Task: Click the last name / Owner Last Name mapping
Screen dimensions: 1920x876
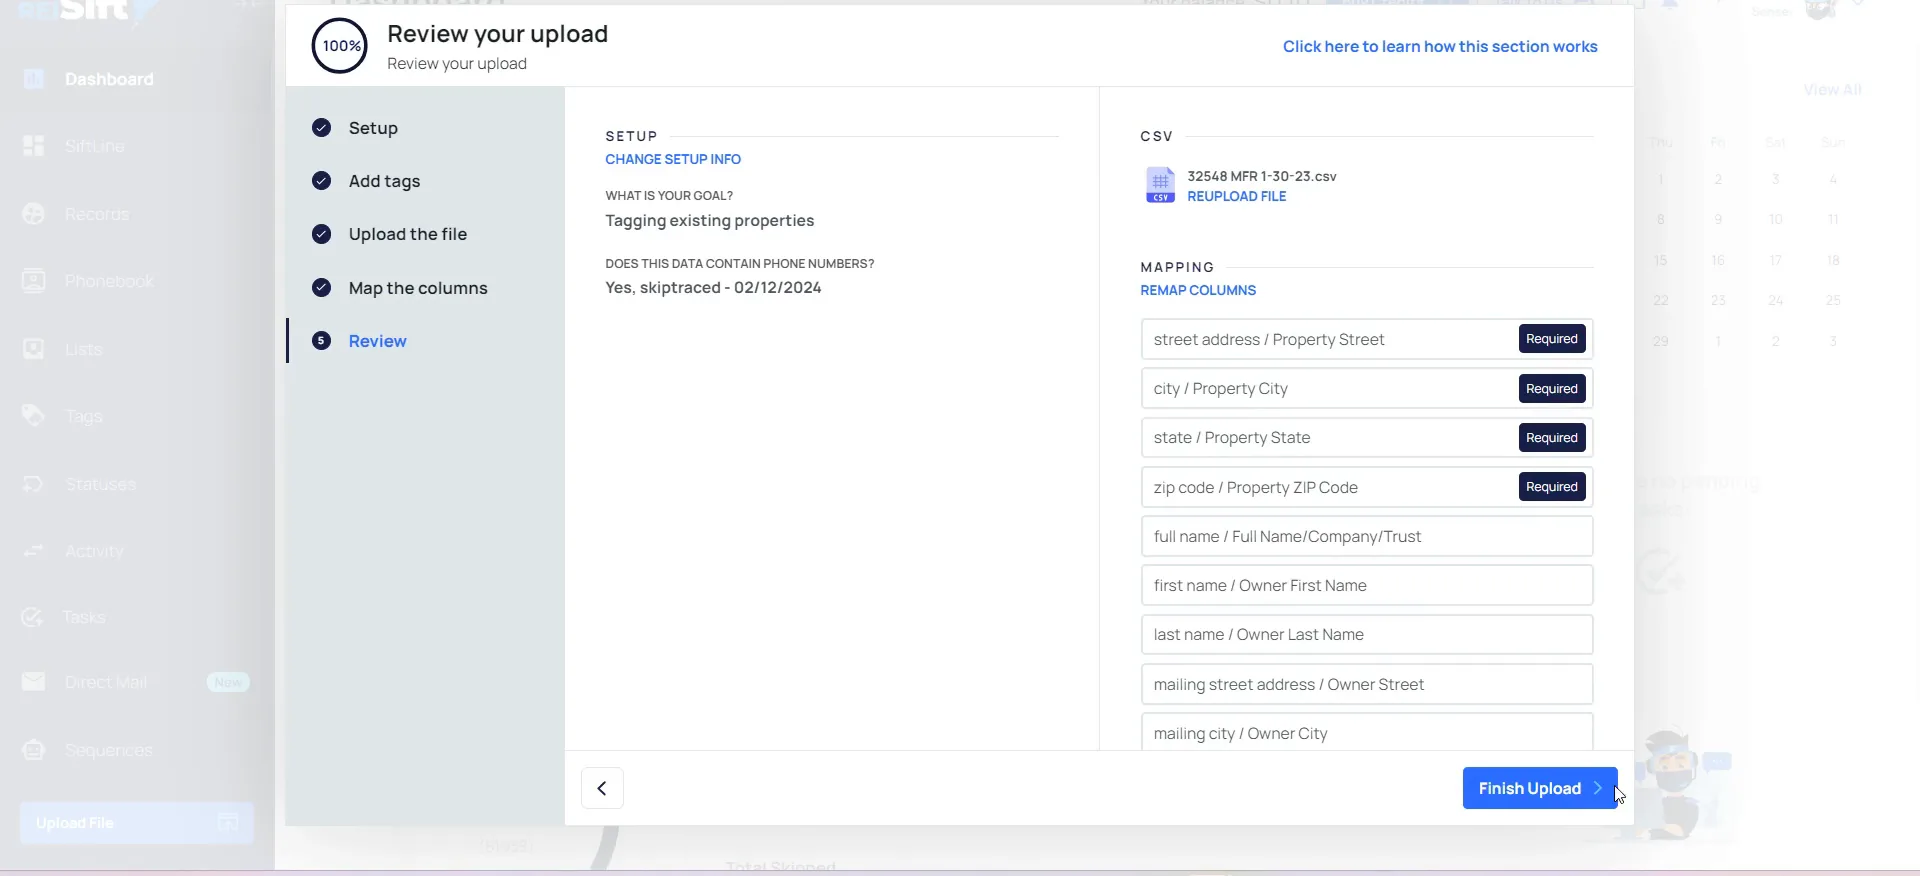Action: pos(1367,634)
